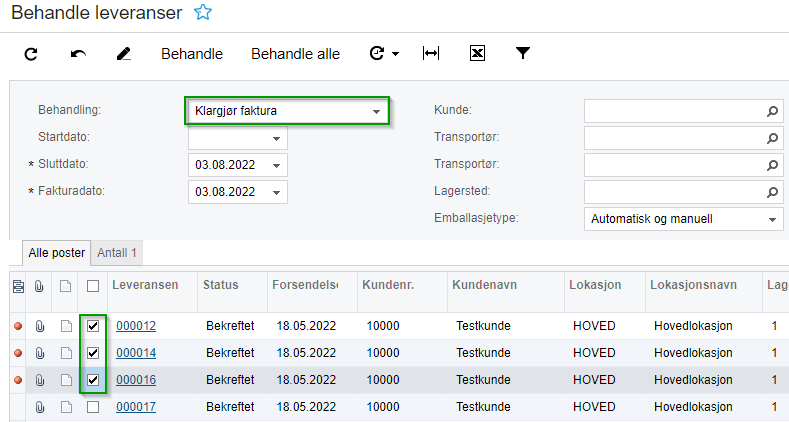
Task: Open the Sluttdato date picker arrow
Action: pos(276,165)
